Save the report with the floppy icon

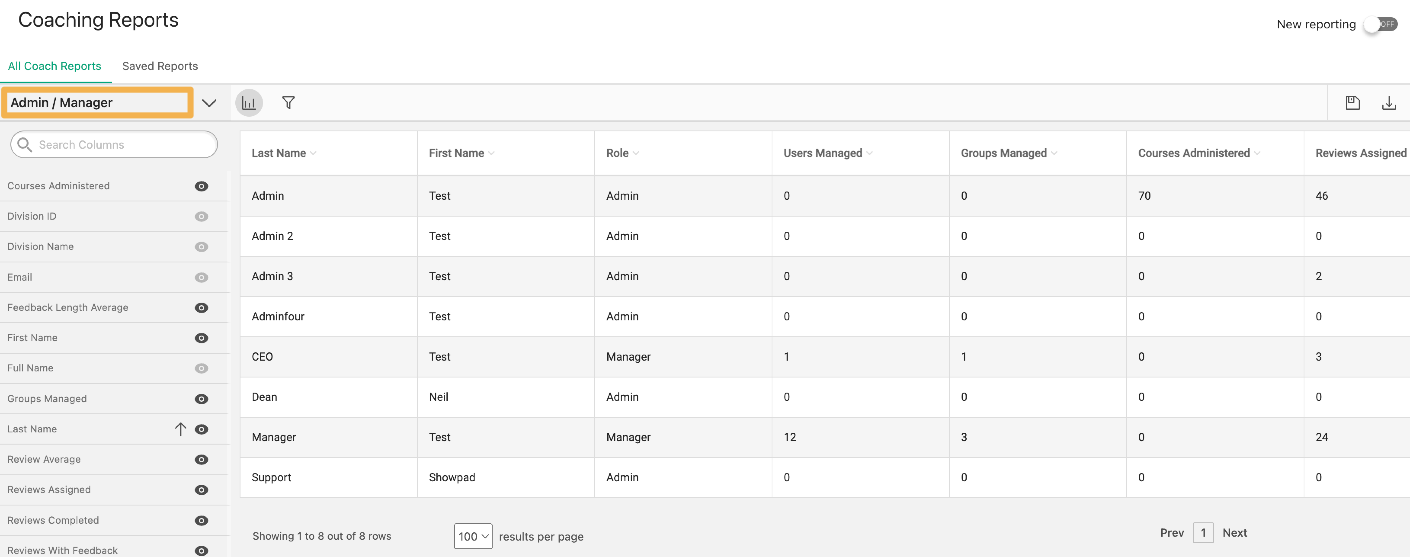click(x=1353, y=103)
